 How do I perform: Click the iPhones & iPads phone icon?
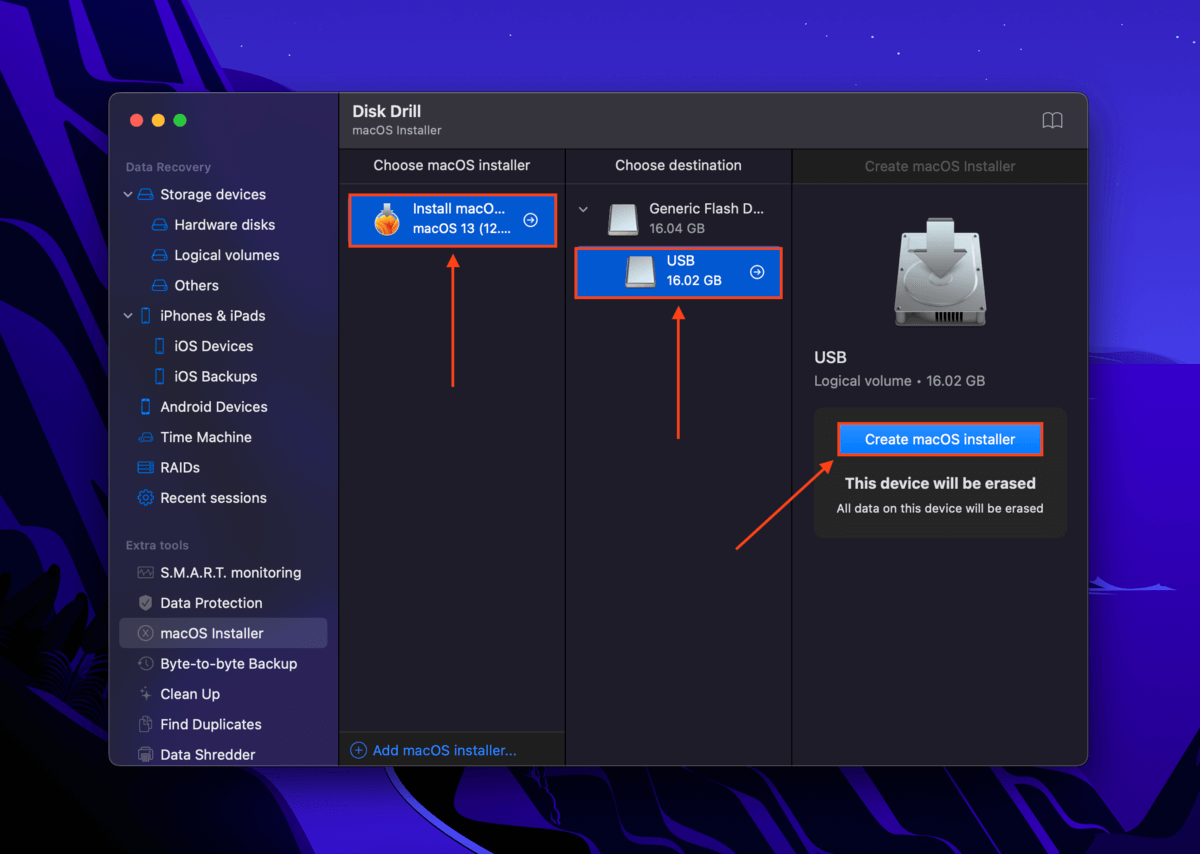click(145, 316)
